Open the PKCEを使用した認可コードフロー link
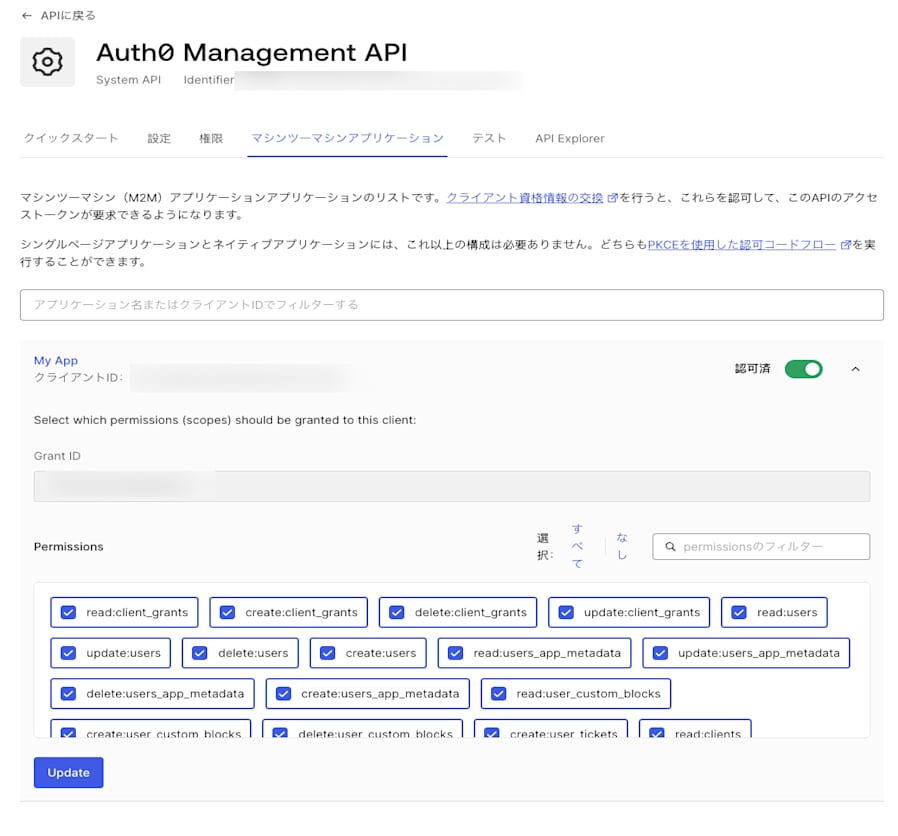Image resolution: width=898 pixels, height=836 pixels. [x=742, y=245]
